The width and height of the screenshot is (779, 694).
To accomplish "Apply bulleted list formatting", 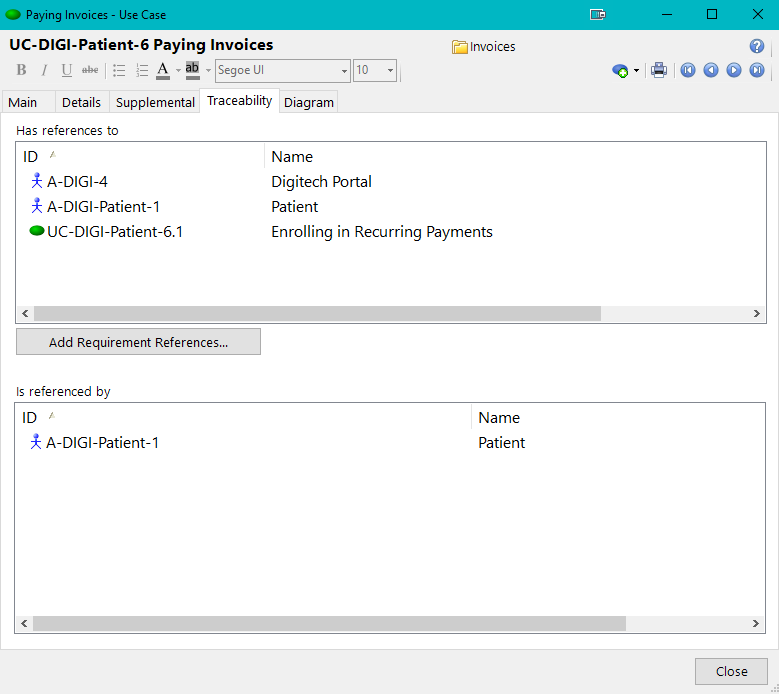I will (x=119, y=70).
